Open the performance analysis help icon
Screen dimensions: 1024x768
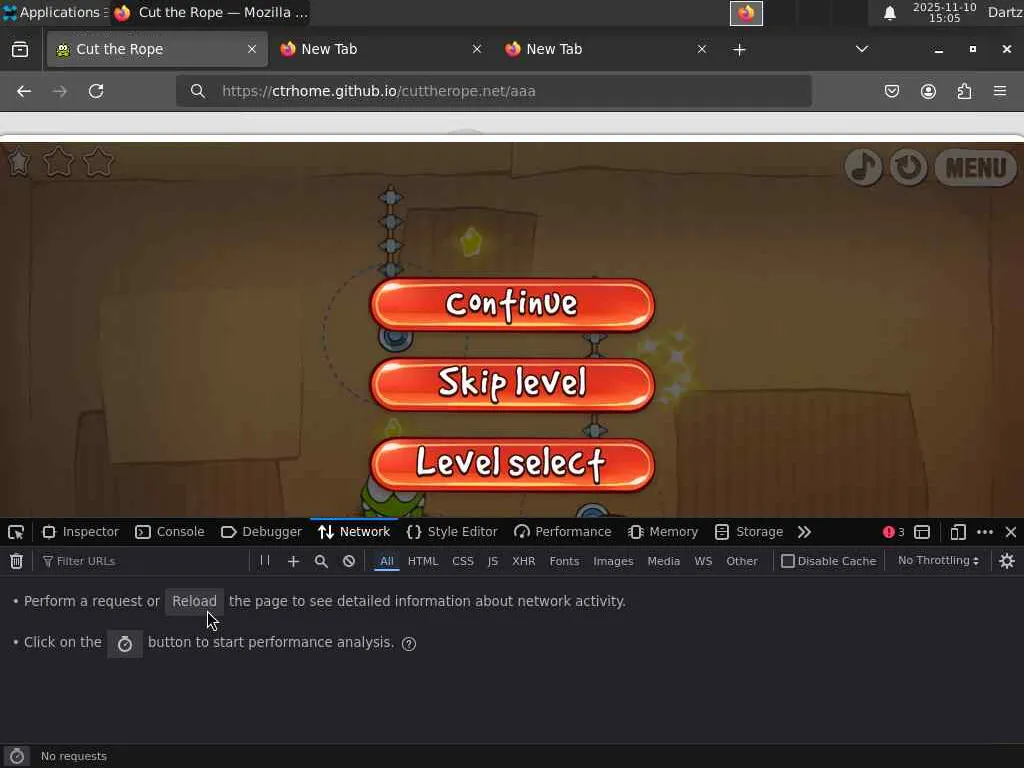[x=409, y=644]
